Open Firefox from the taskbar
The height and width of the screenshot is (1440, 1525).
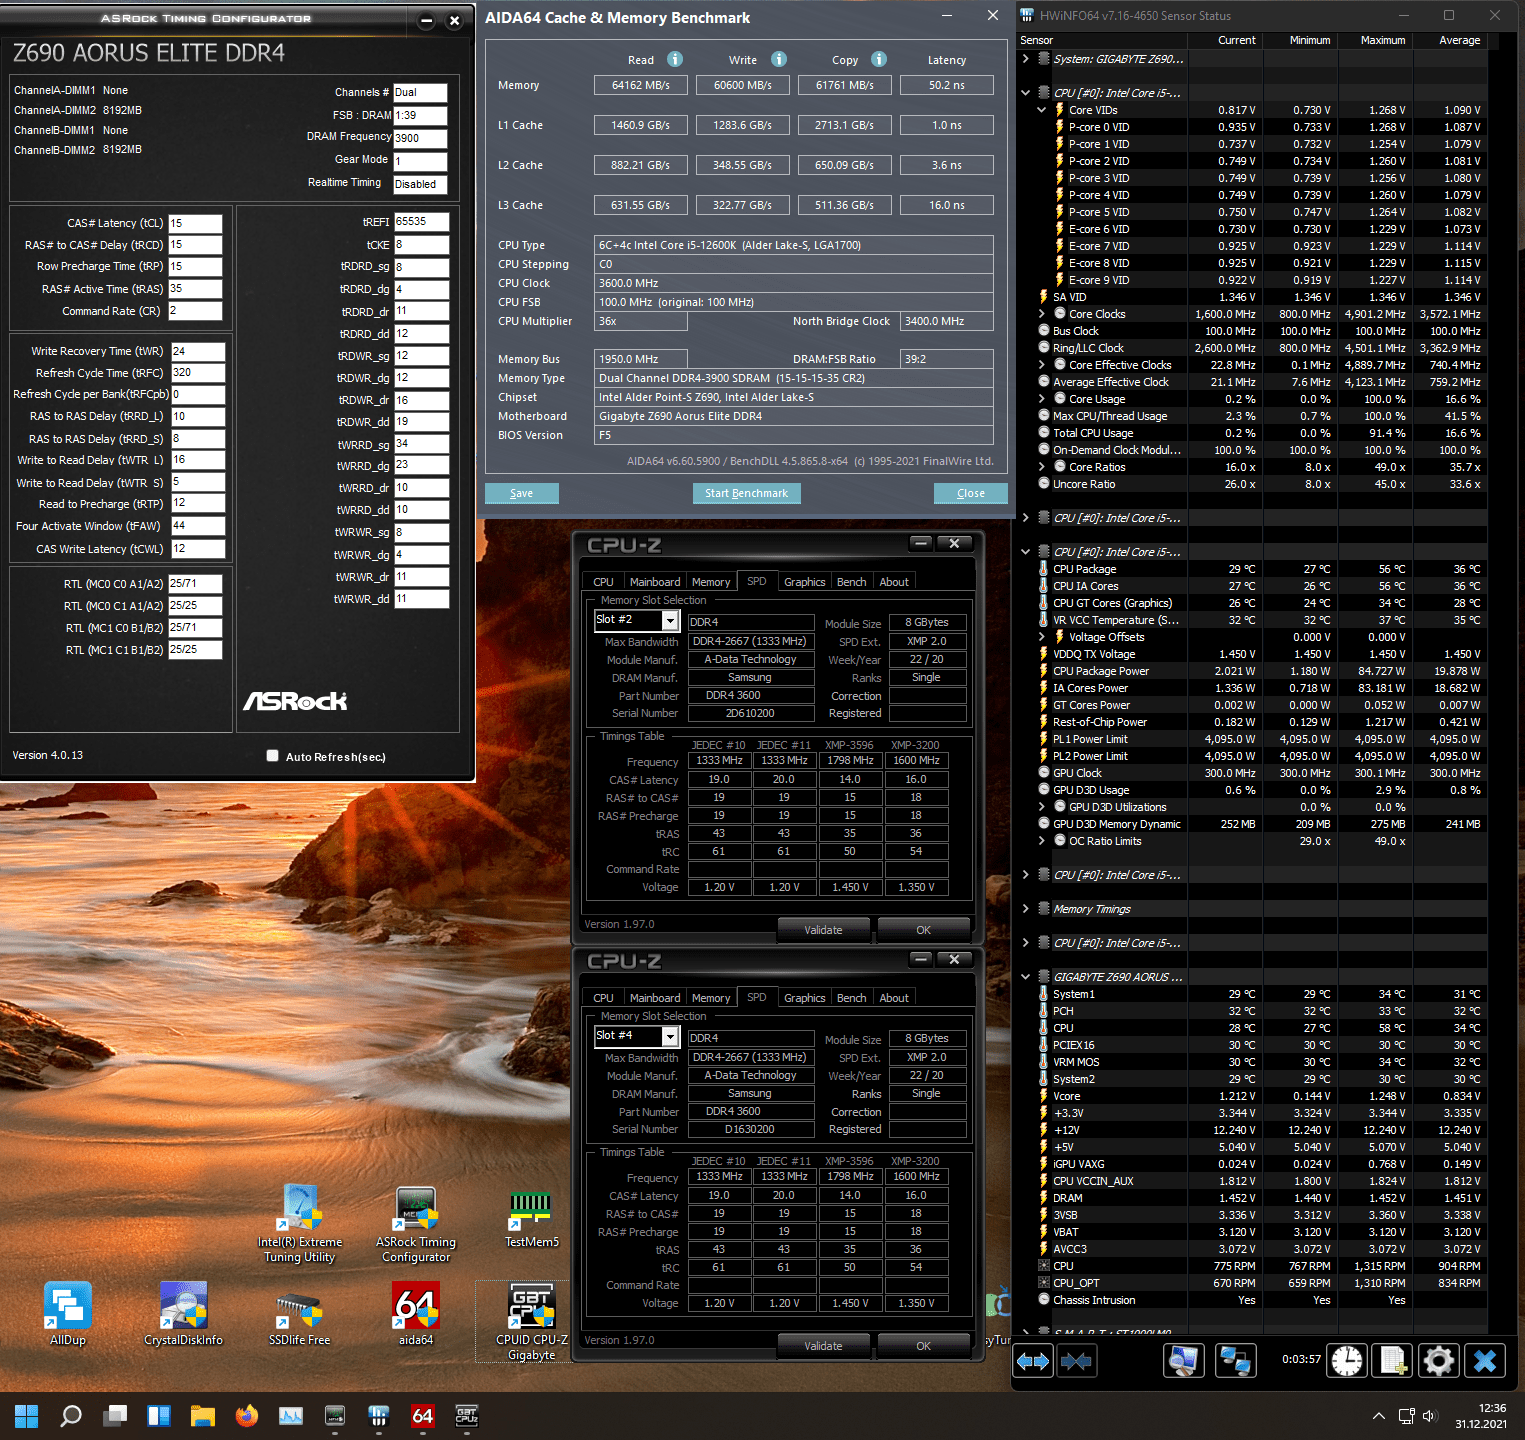pyautogui.click(x=247, y=1416)
